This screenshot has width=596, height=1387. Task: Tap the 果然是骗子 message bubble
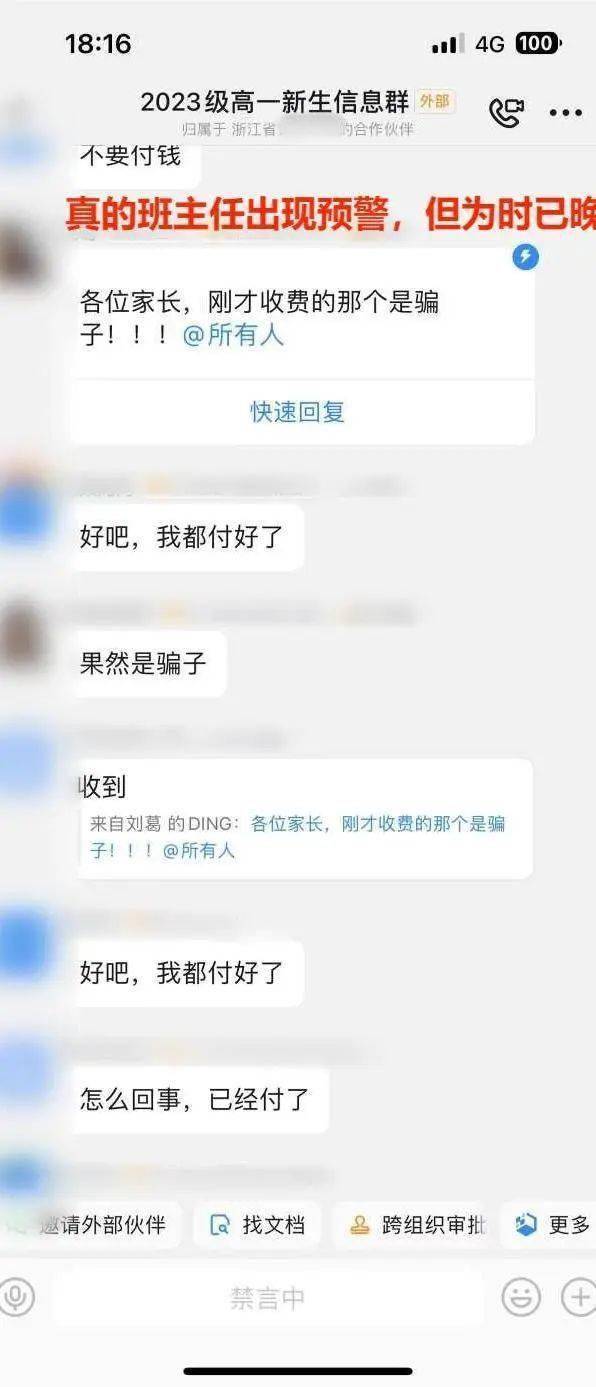click(146, 664)
